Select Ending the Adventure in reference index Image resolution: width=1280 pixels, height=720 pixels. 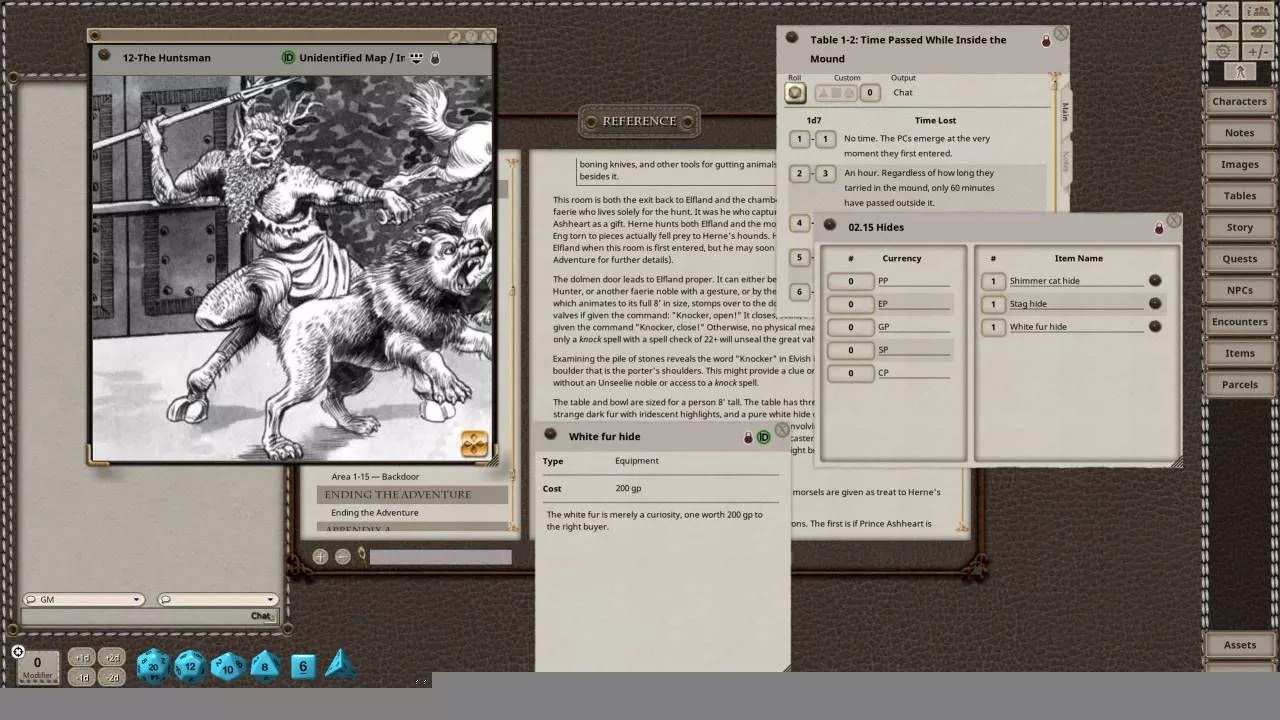tap(374, 513)
